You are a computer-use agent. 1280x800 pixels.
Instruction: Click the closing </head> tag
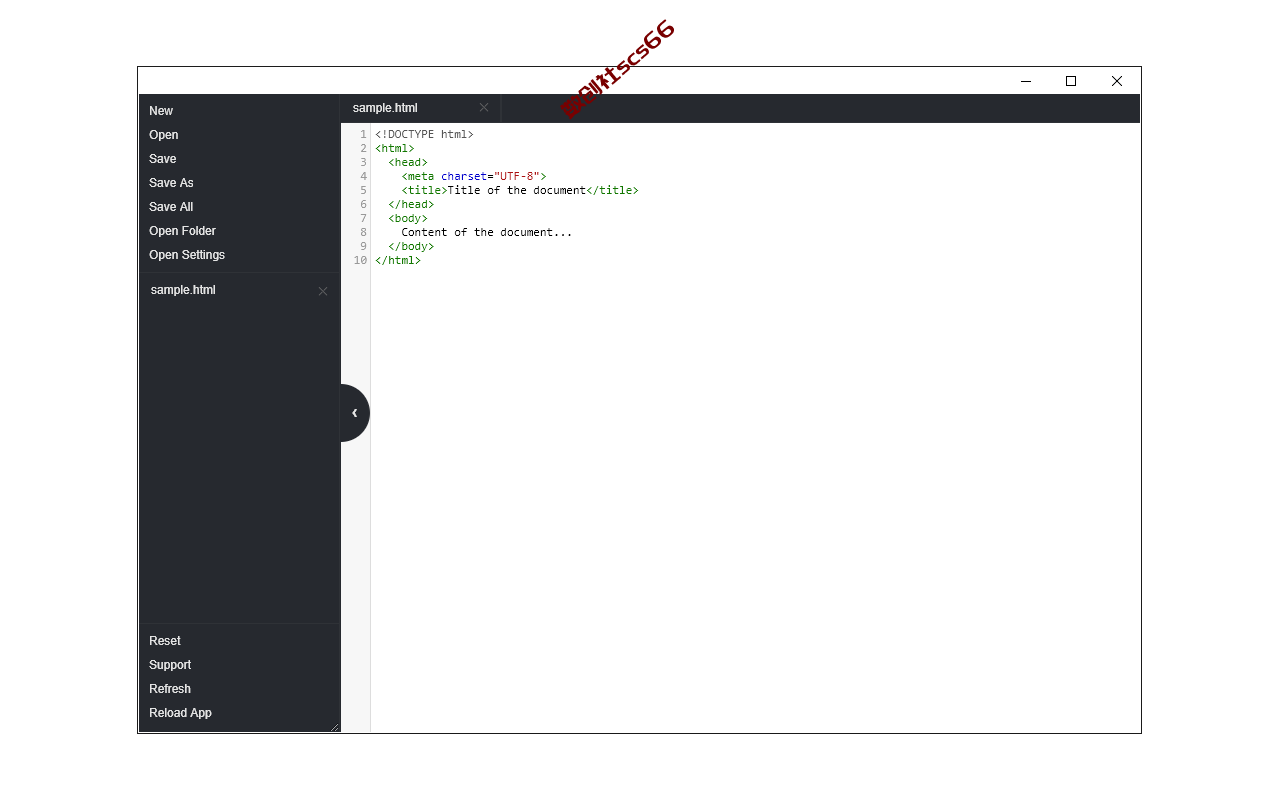click(411, 204)
